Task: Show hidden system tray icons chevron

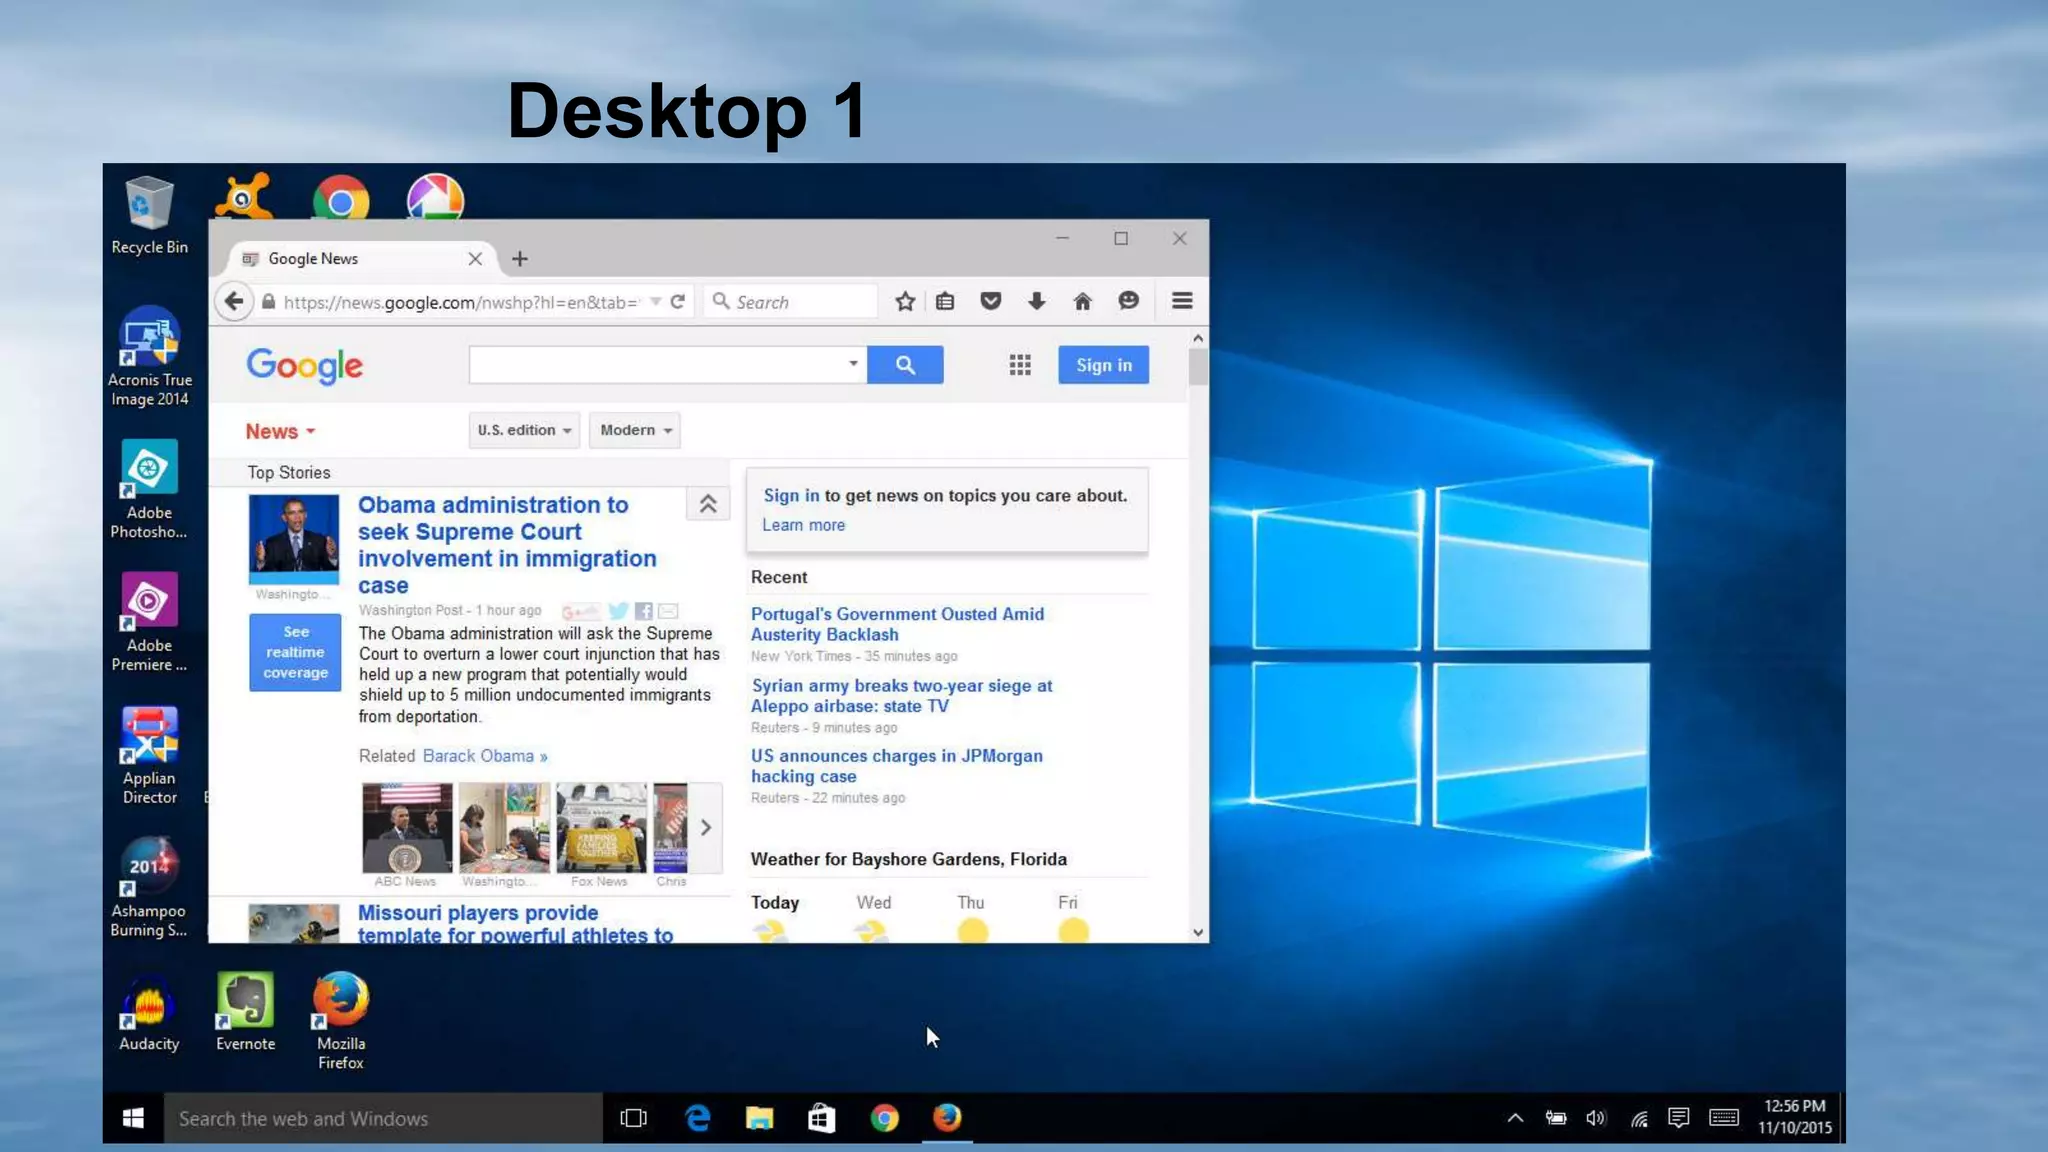Action: (x=1515, y=1118)
